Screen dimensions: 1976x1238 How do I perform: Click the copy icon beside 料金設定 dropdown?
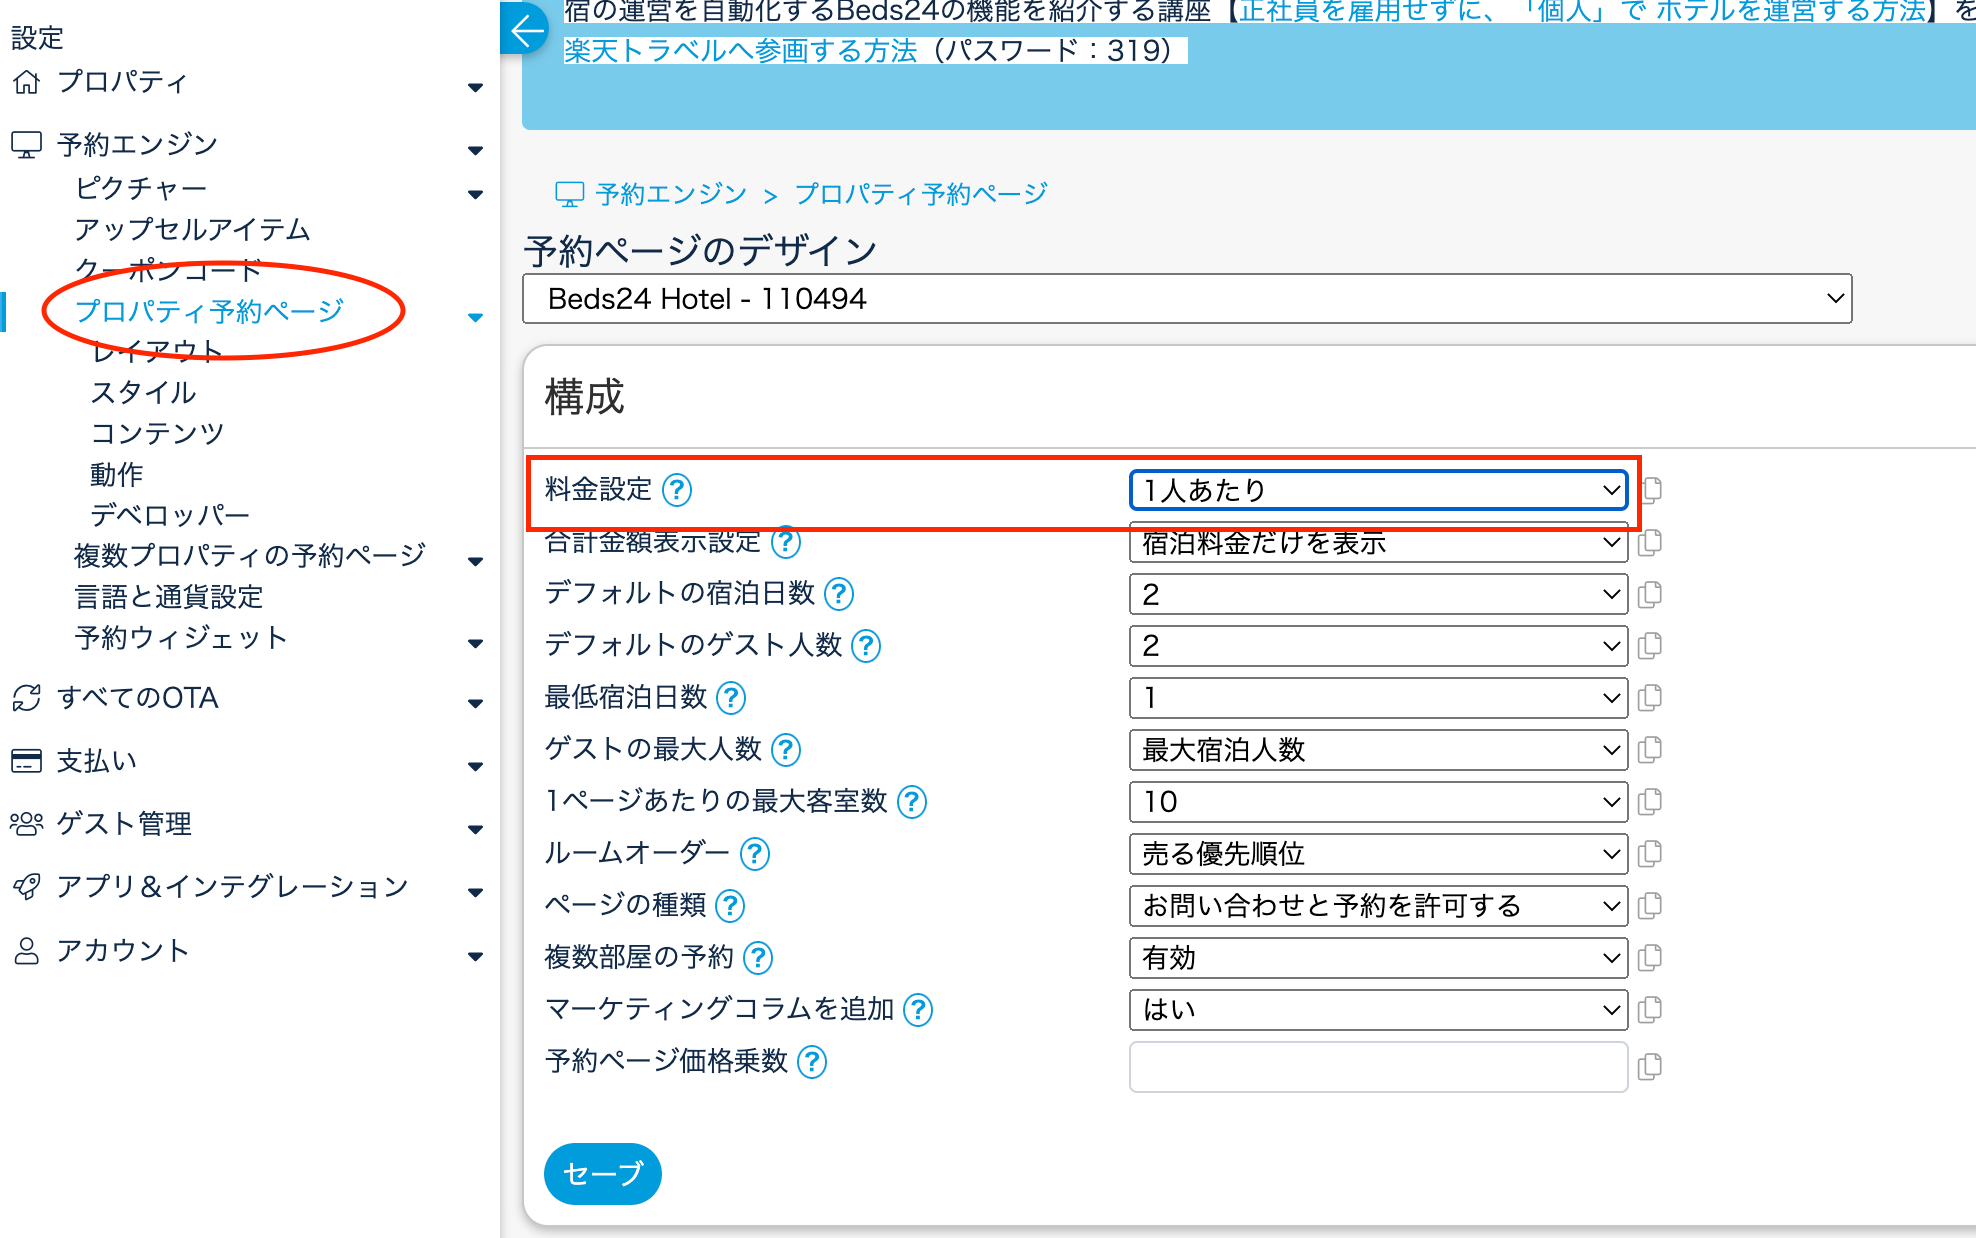1651,490
